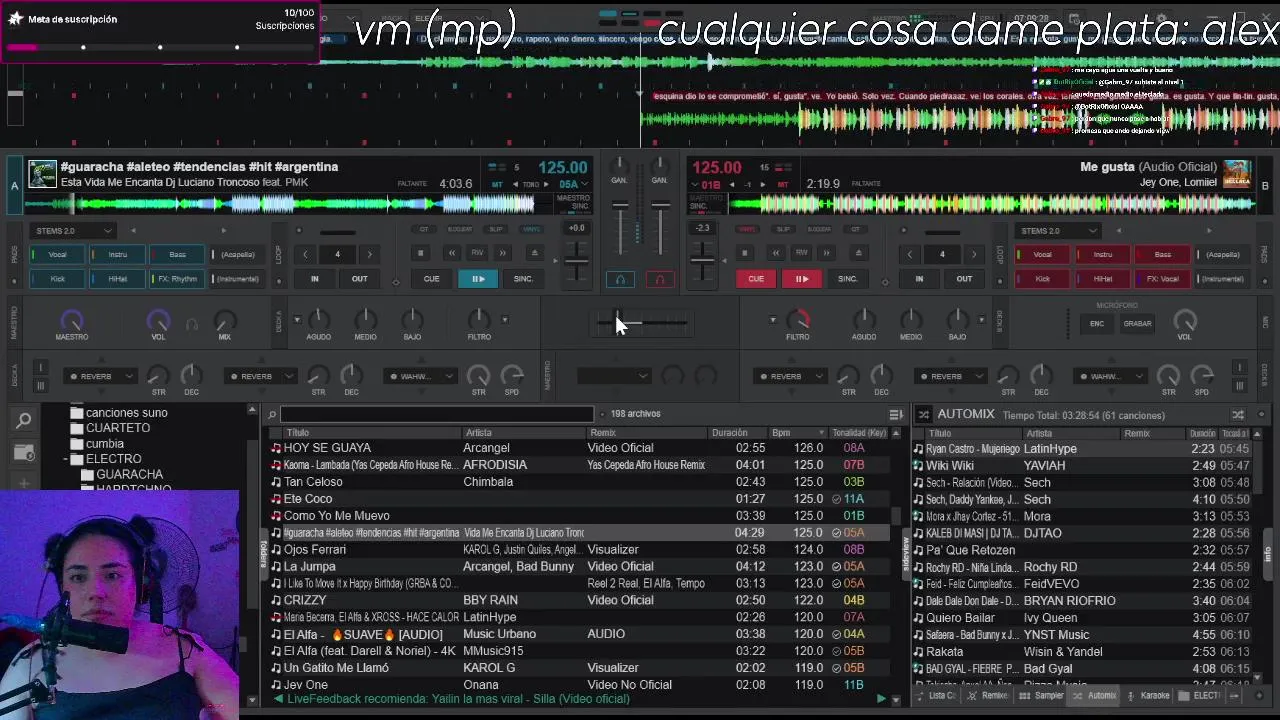The image size is (1280, 720).
Task: Open the dropdown arrow beside deck A FILTRO
Action: point(504,320)
